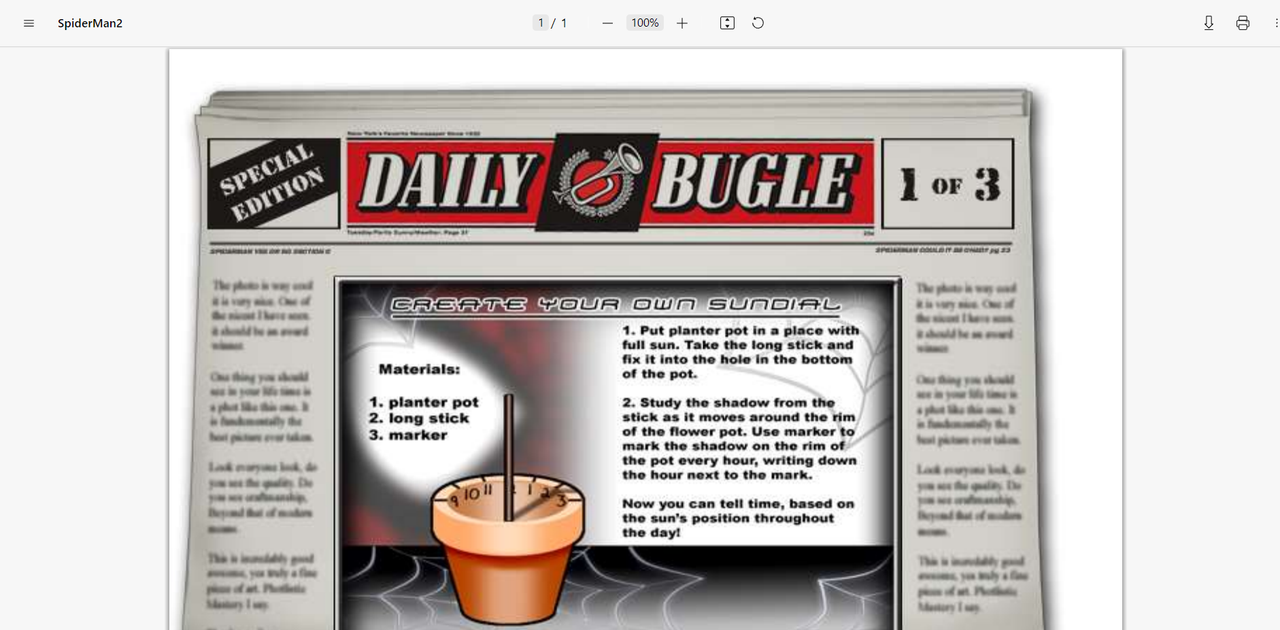Click the Daily Bugle masthead on the page
Image resolution: width=1280 pixels, height=630 pixels.
pos(609,183)
